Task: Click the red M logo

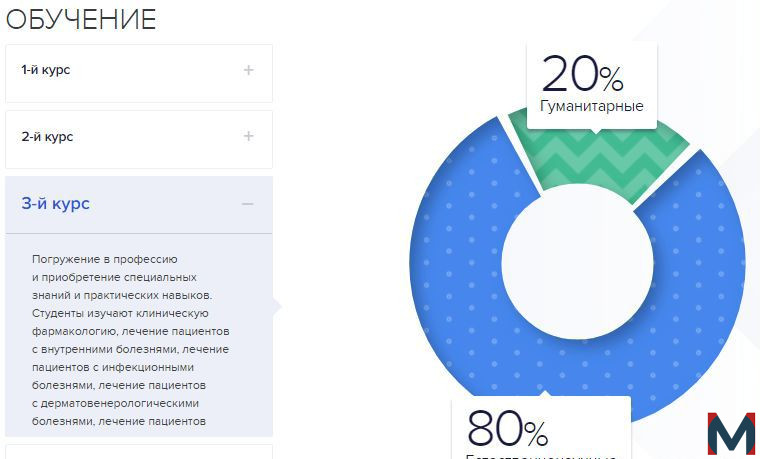Action: click(731, 433)
